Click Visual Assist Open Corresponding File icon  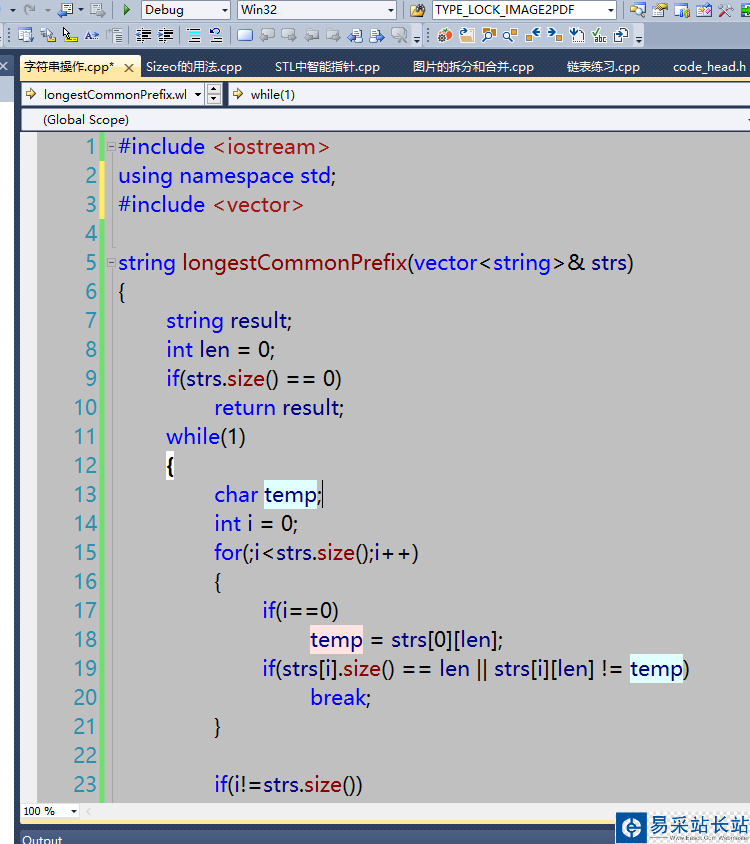click(621, 36)
